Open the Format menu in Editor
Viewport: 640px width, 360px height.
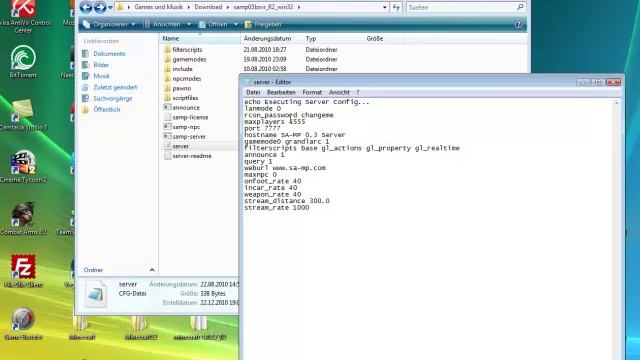coord(312,92)
